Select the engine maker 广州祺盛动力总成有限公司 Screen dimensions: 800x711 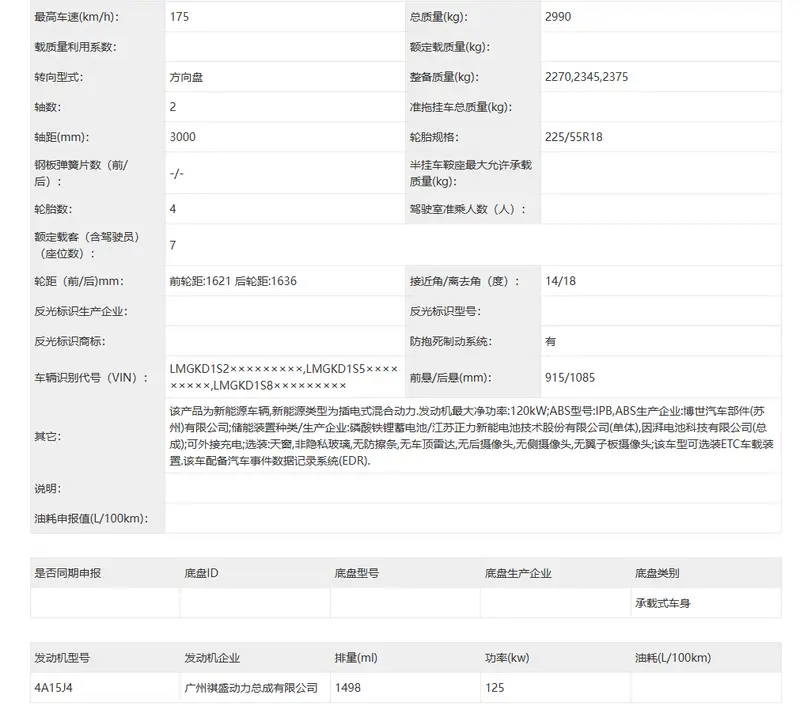tap(251, 688)
